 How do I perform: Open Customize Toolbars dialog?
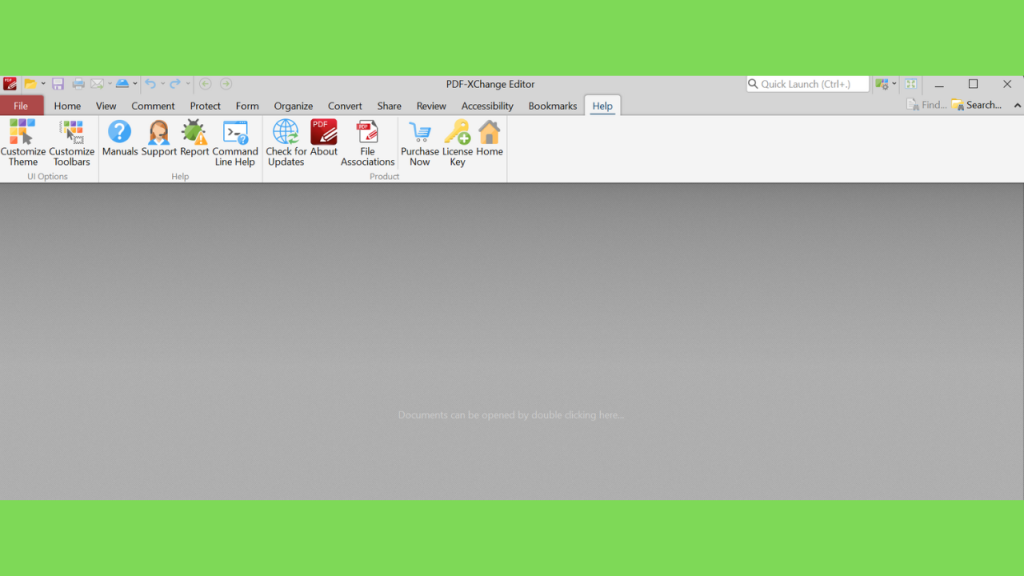72,142
